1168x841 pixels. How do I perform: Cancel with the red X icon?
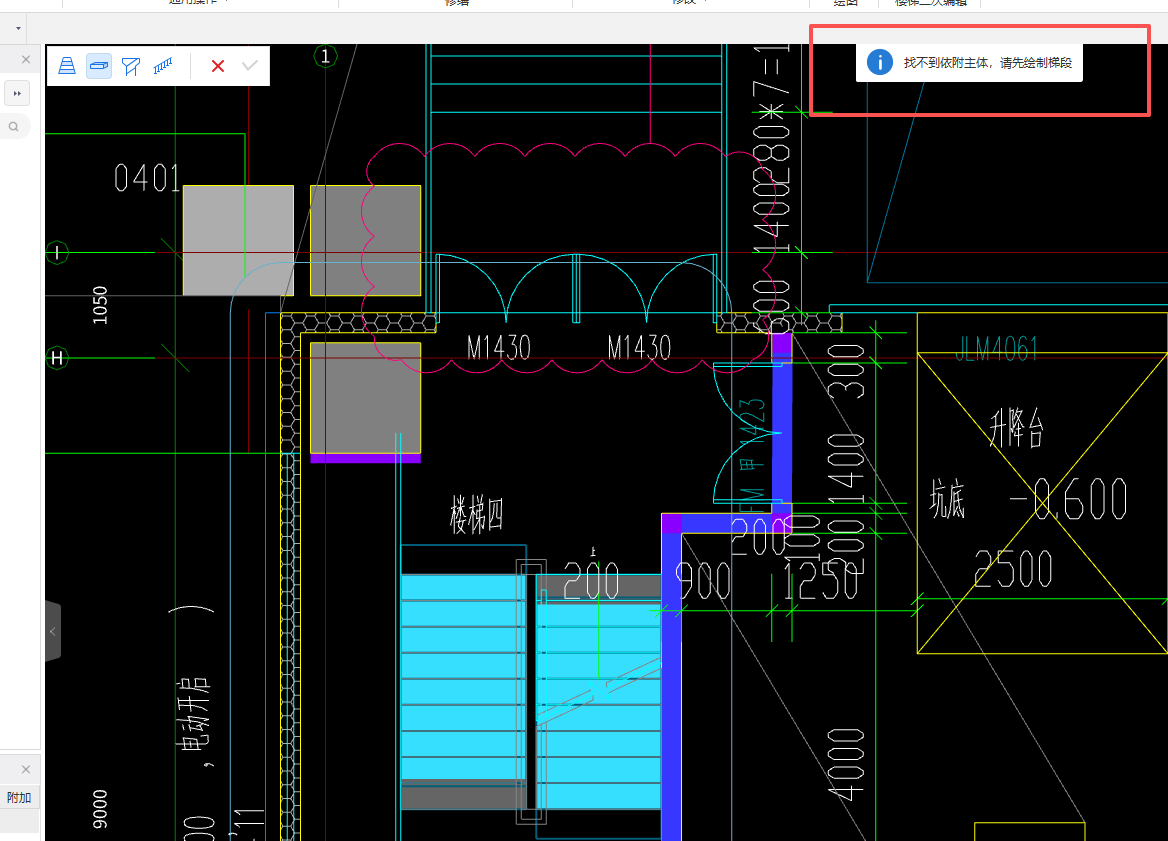(x=218, y=66)
